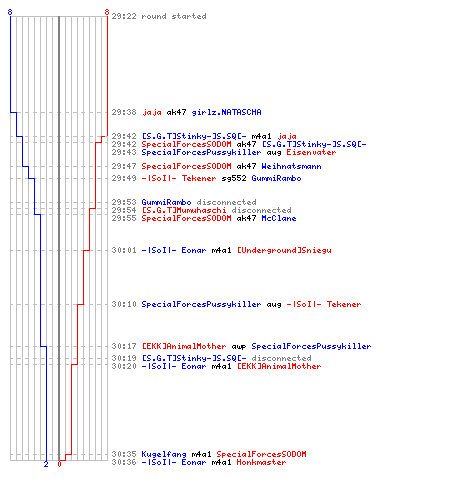Click red jaja name at 29:38
This screenshot has width=450, height=500.
pos(152,112)
